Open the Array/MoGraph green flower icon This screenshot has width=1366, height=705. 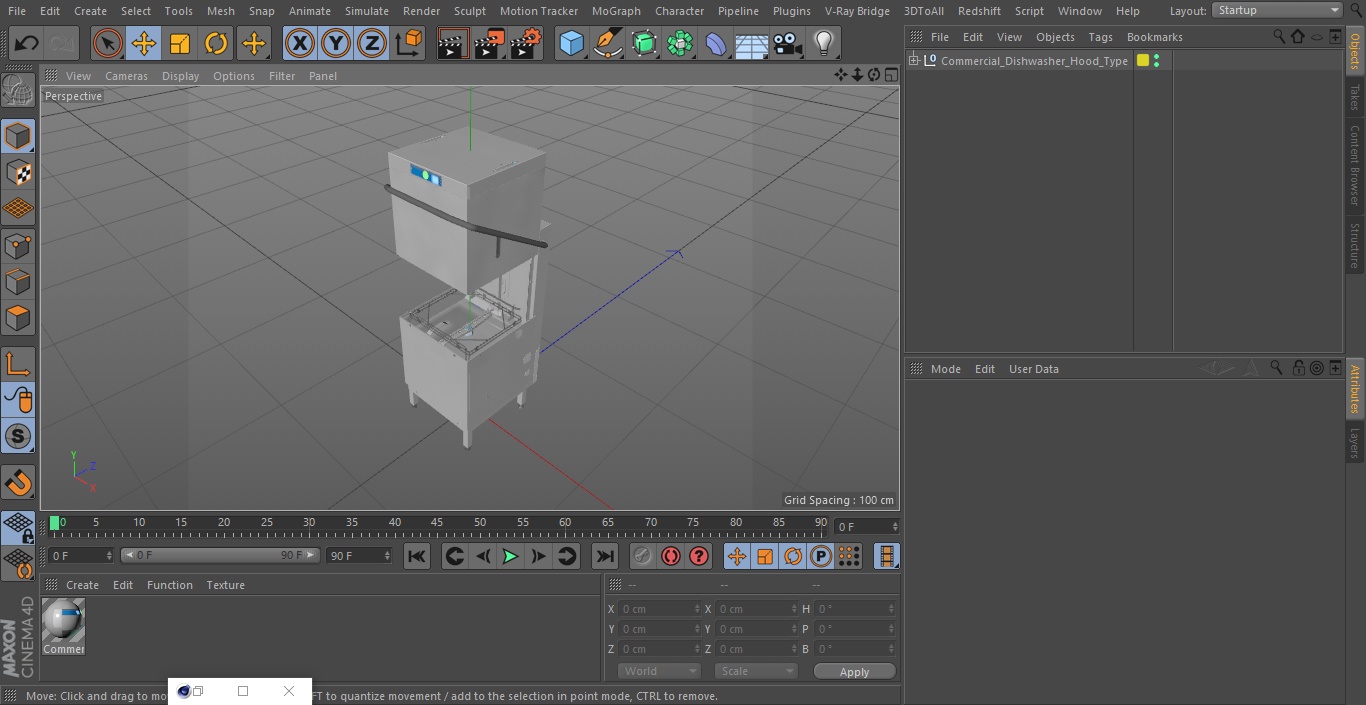680,43
